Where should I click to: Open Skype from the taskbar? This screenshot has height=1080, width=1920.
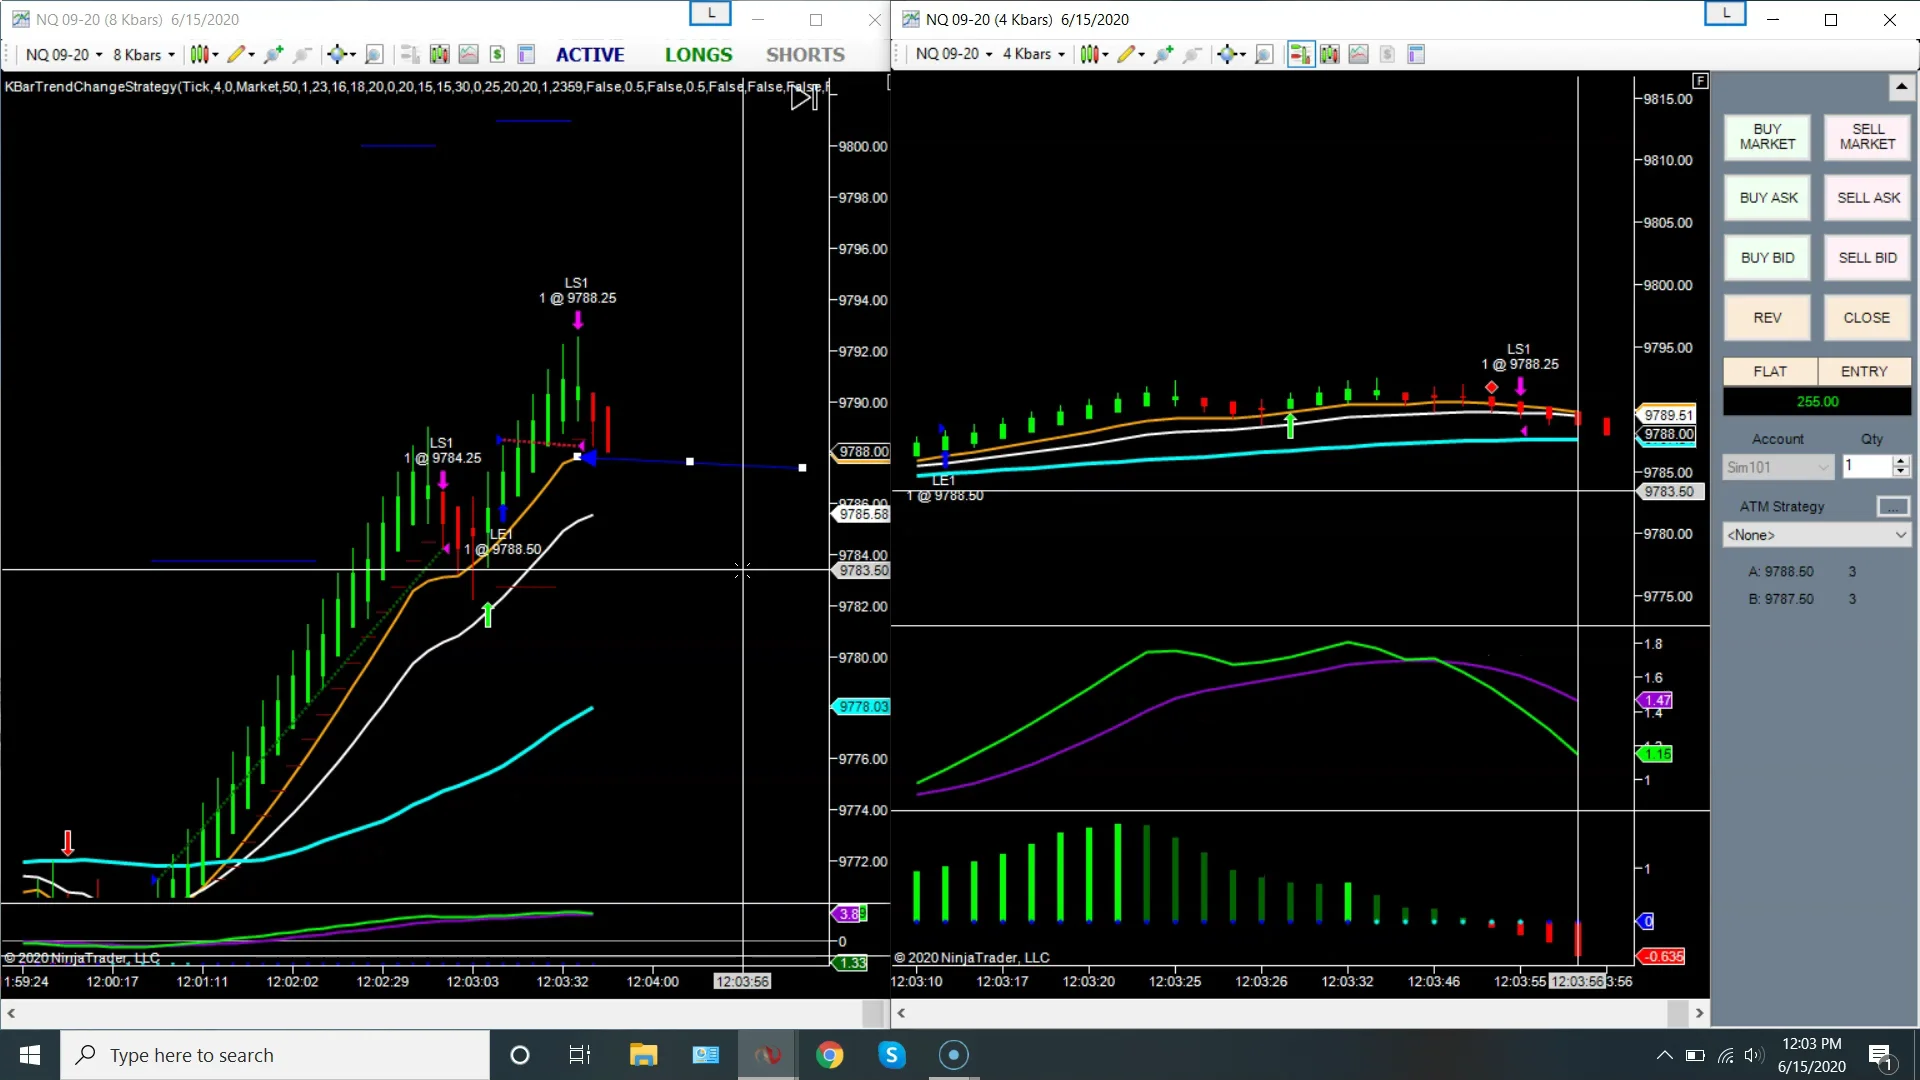tap(891, 1055)
